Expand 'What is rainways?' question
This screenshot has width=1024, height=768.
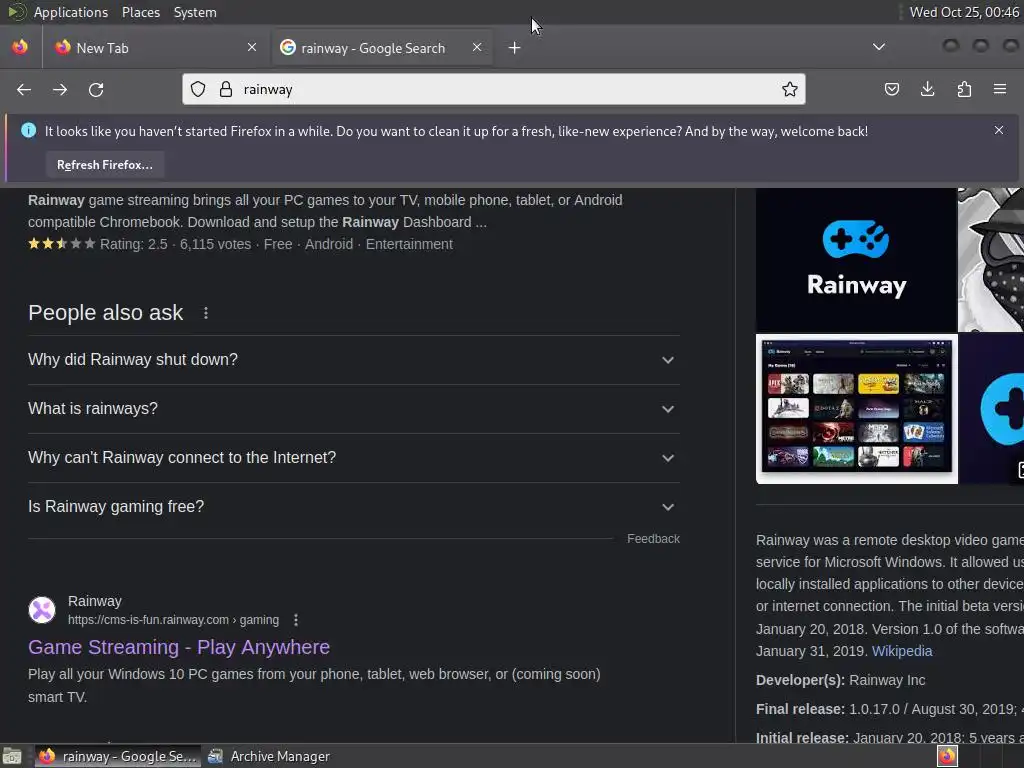tap(354, 409)
